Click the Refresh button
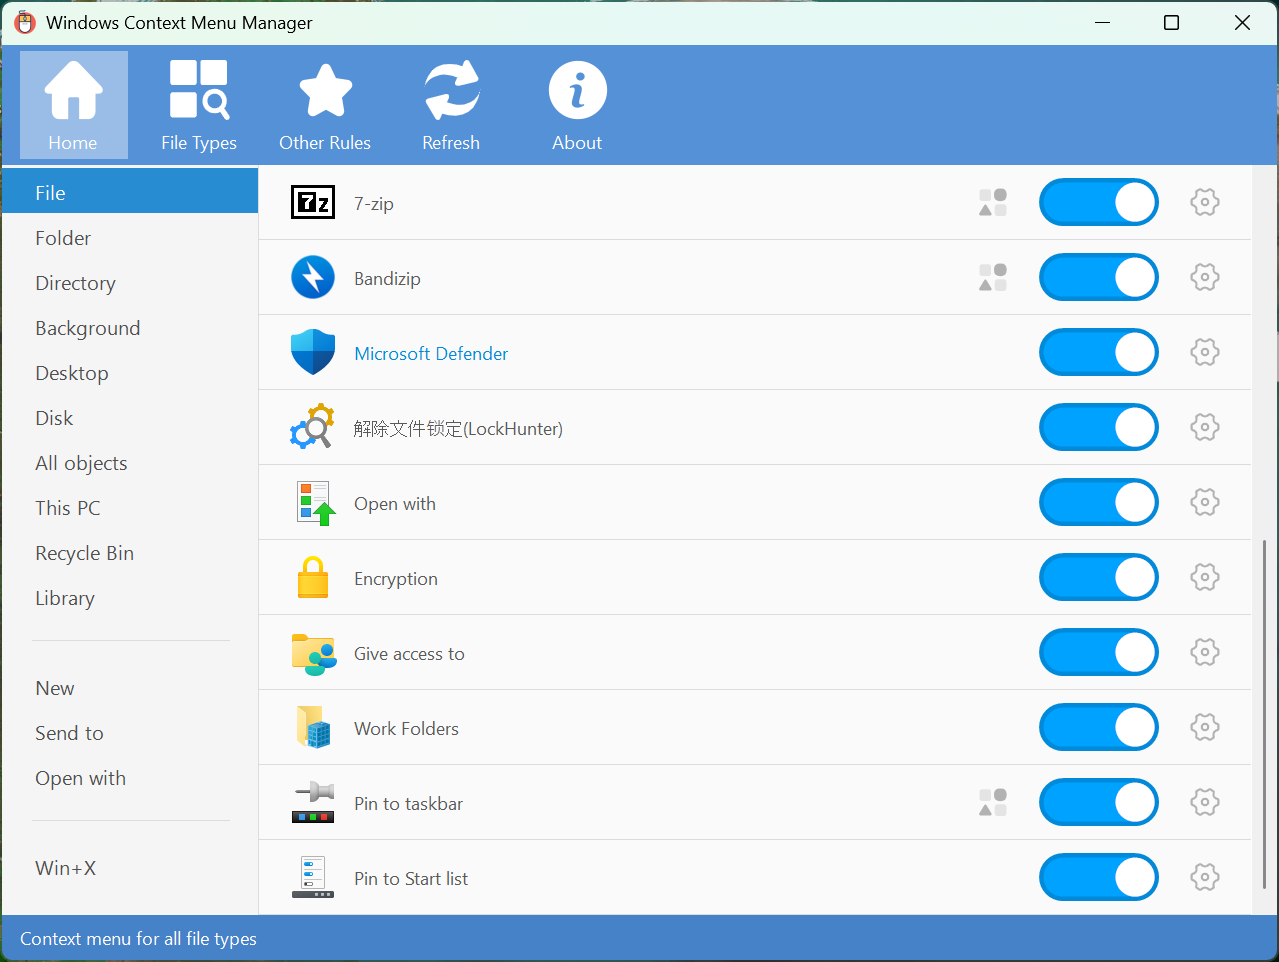This screenshot has width=1279, height=962. [451, 105]
